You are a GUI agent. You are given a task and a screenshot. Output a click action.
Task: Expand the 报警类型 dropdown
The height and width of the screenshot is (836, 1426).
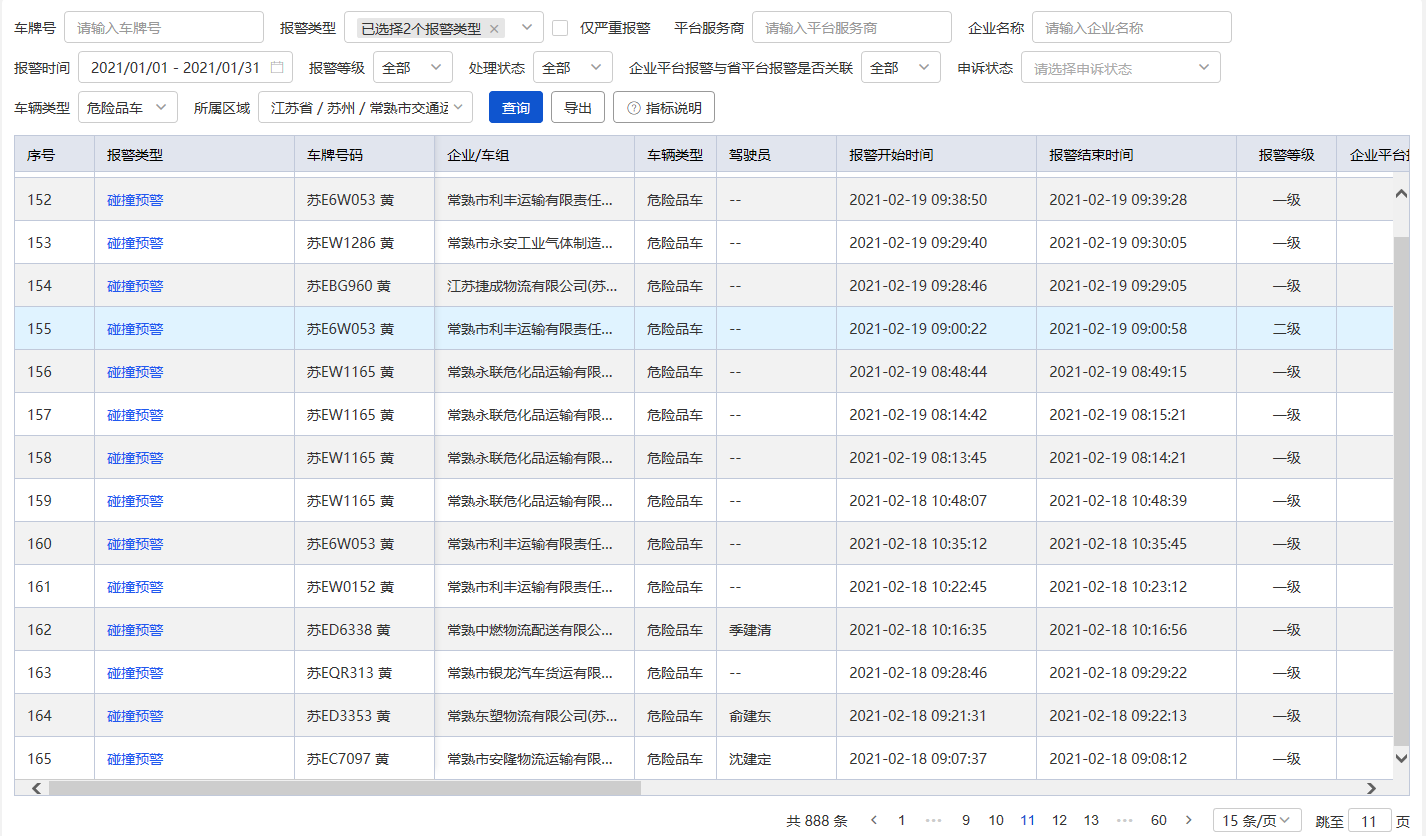point(444,28)
